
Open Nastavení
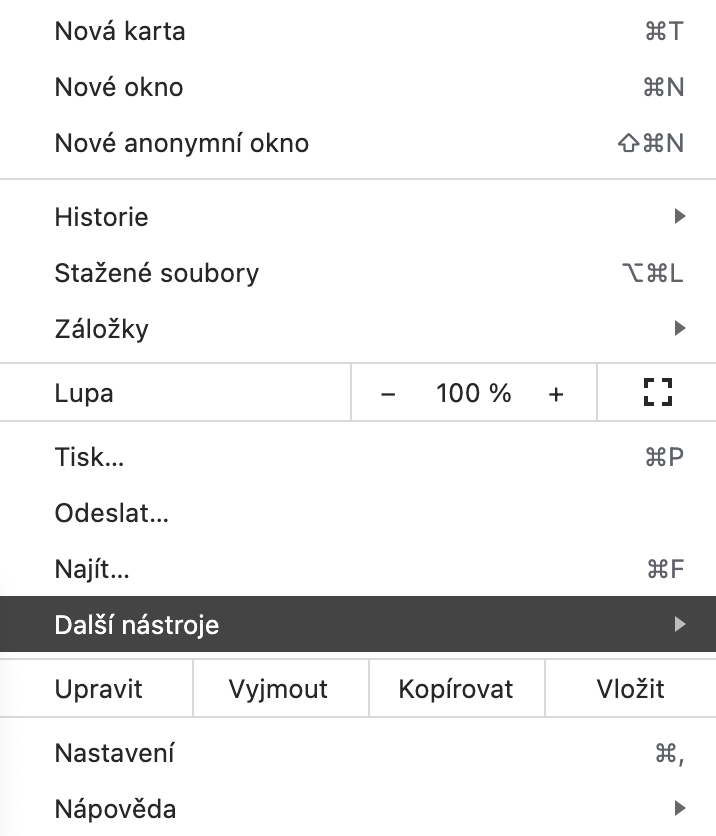click(x=114, y=752)
